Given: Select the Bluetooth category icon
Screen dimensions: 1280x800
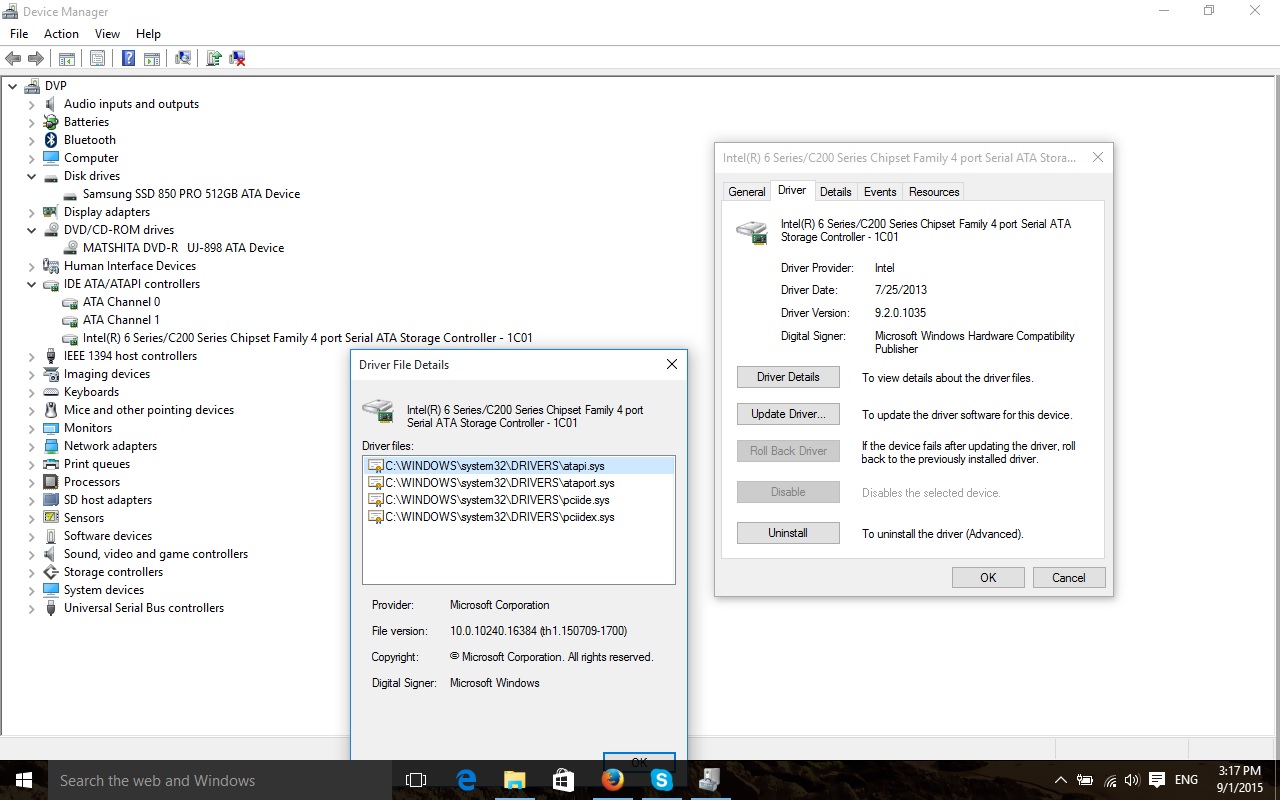Looking at the screenshot, I should tap(51, 140).
